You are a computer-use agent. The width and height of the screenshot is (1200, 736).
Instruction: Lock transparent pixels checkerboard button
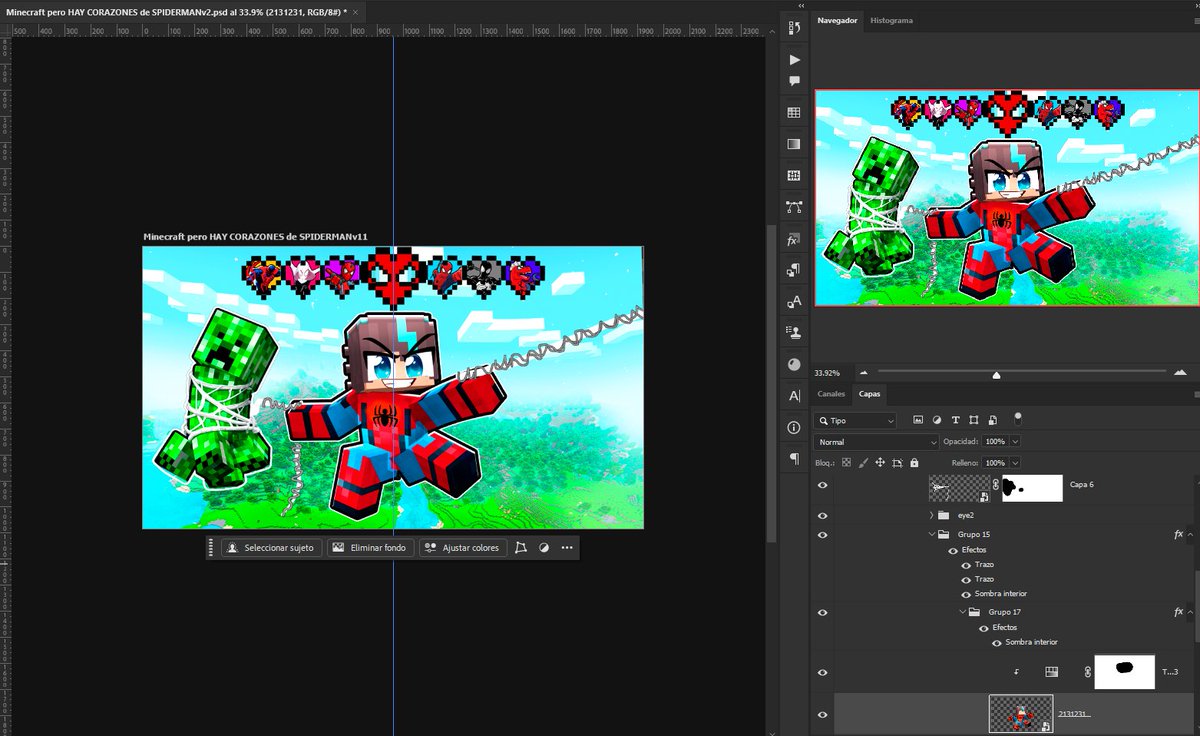(846, 463)
